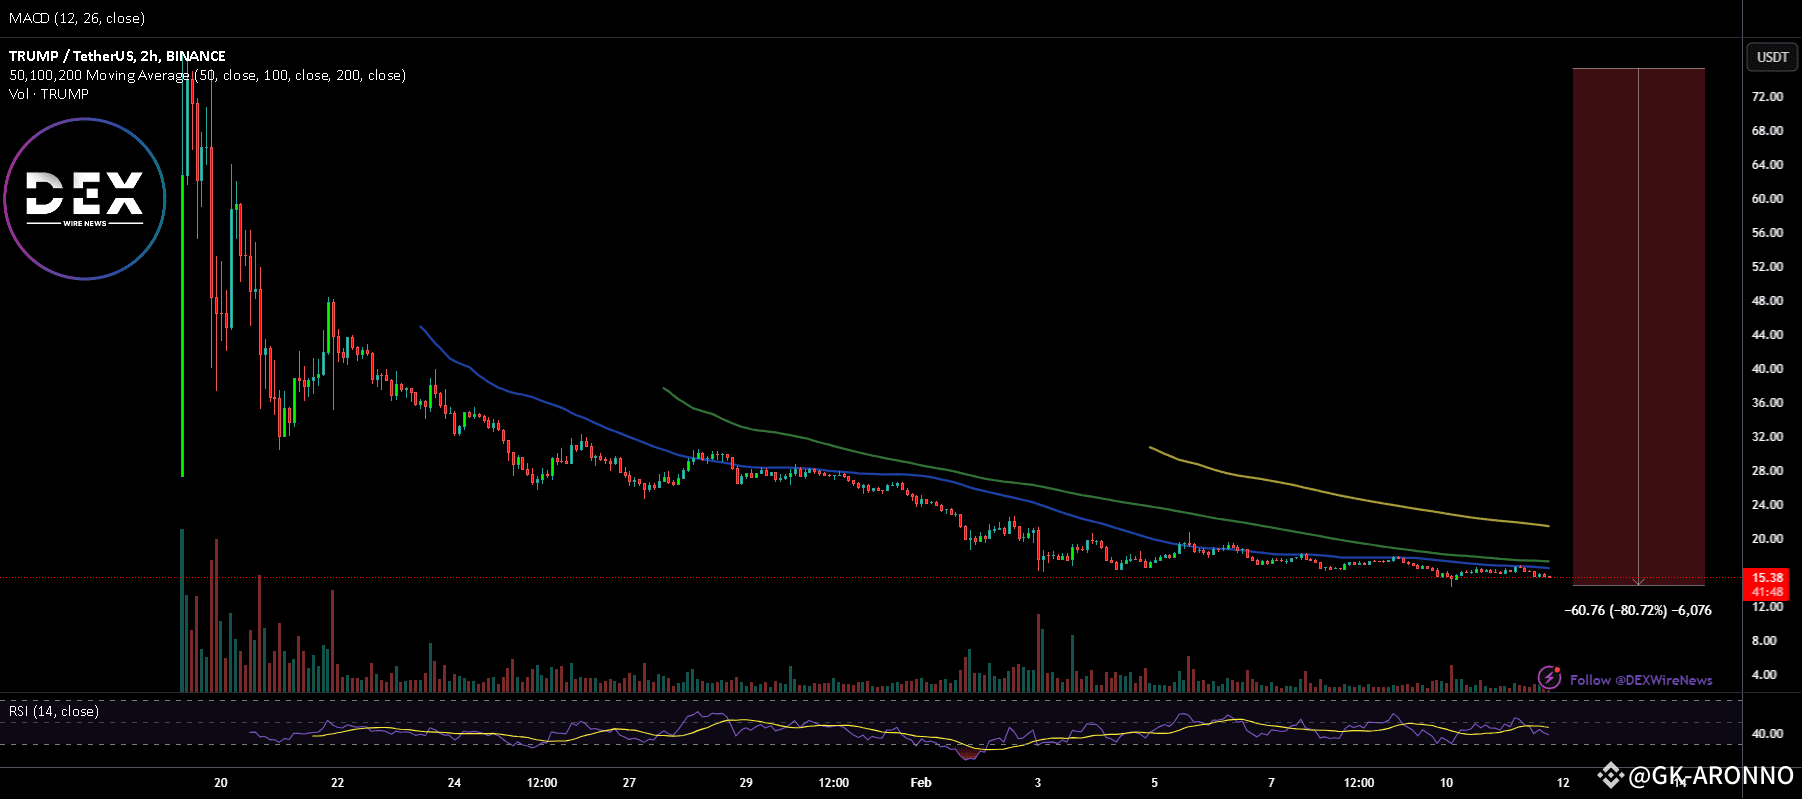Click the 12:00 label between 29 and Feb
Viewport: 1802px width, 799px height.
[834, 782]
